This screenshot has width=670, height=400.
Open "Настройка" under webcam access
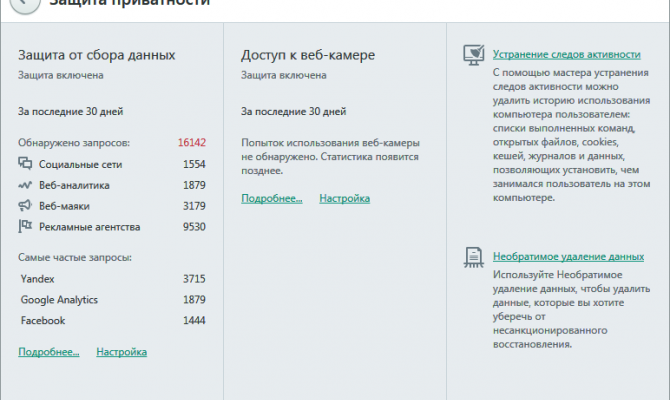pyautogui.click(x=345, y=198)
